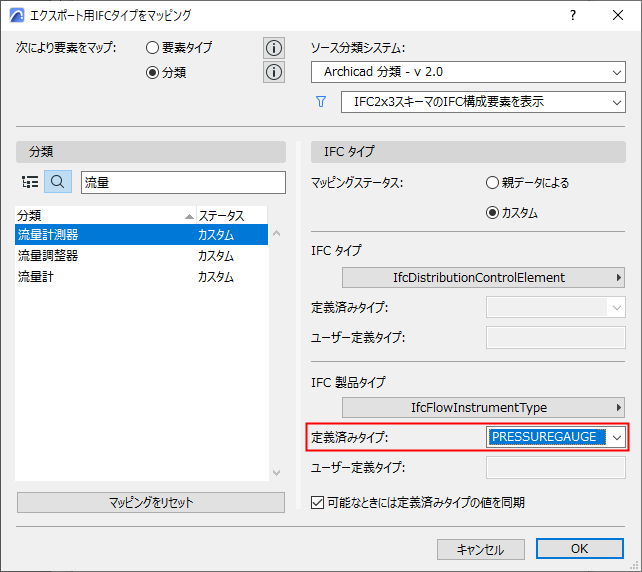
Task: Switch to tree hierarchy view icon
Action: 30,182
